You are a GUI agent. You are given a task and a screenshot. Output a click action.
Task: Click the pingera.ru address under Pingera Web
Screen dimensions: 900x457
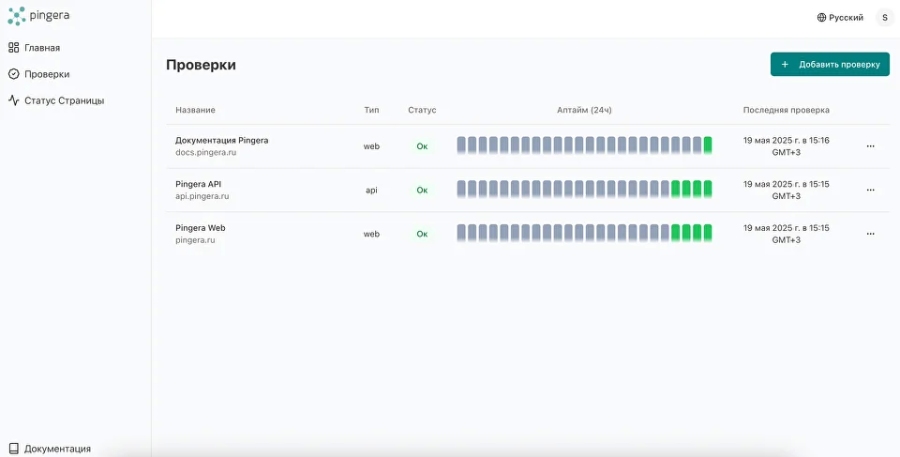tap(195, 240)
